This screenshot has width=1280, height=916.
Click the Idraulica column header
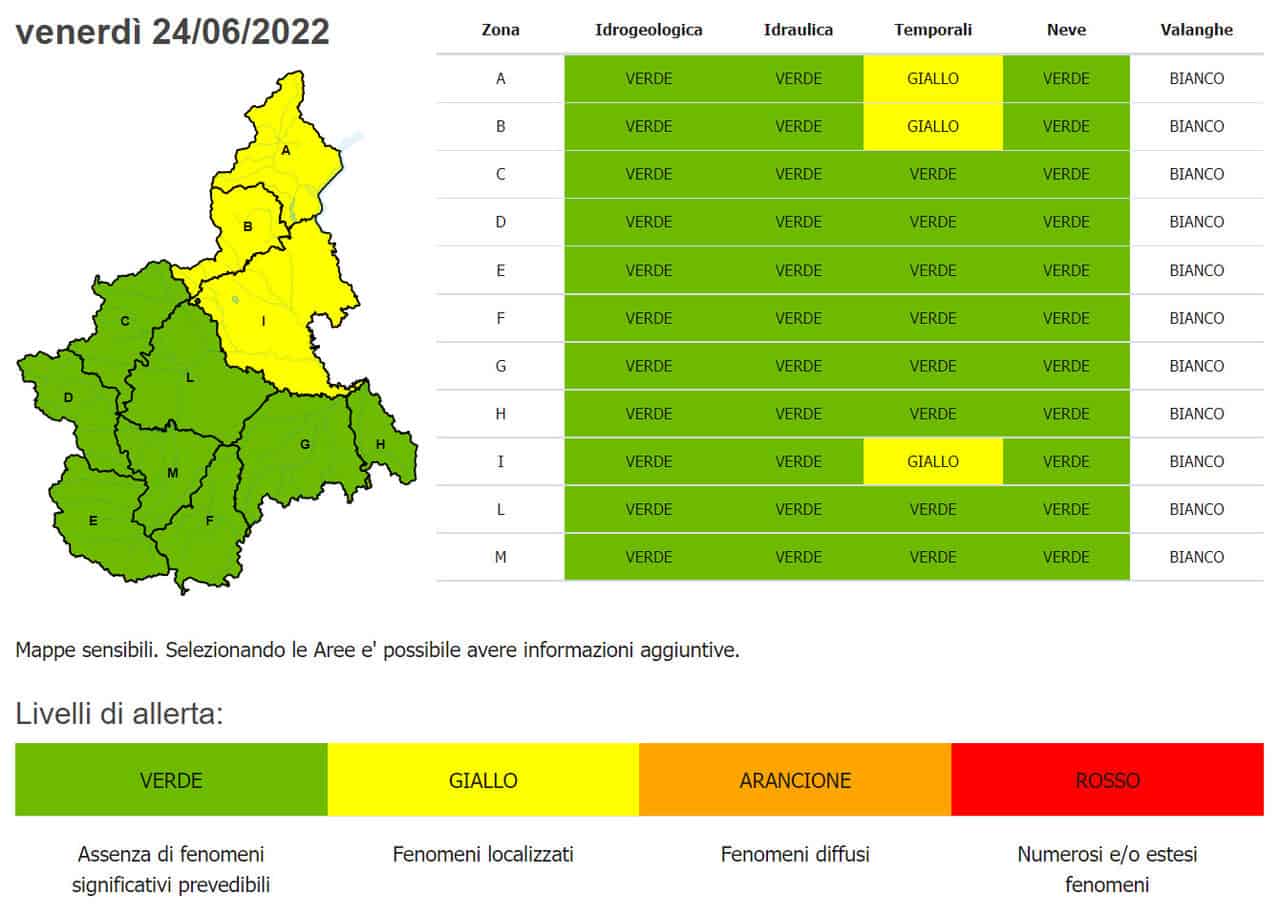point(798,30)
